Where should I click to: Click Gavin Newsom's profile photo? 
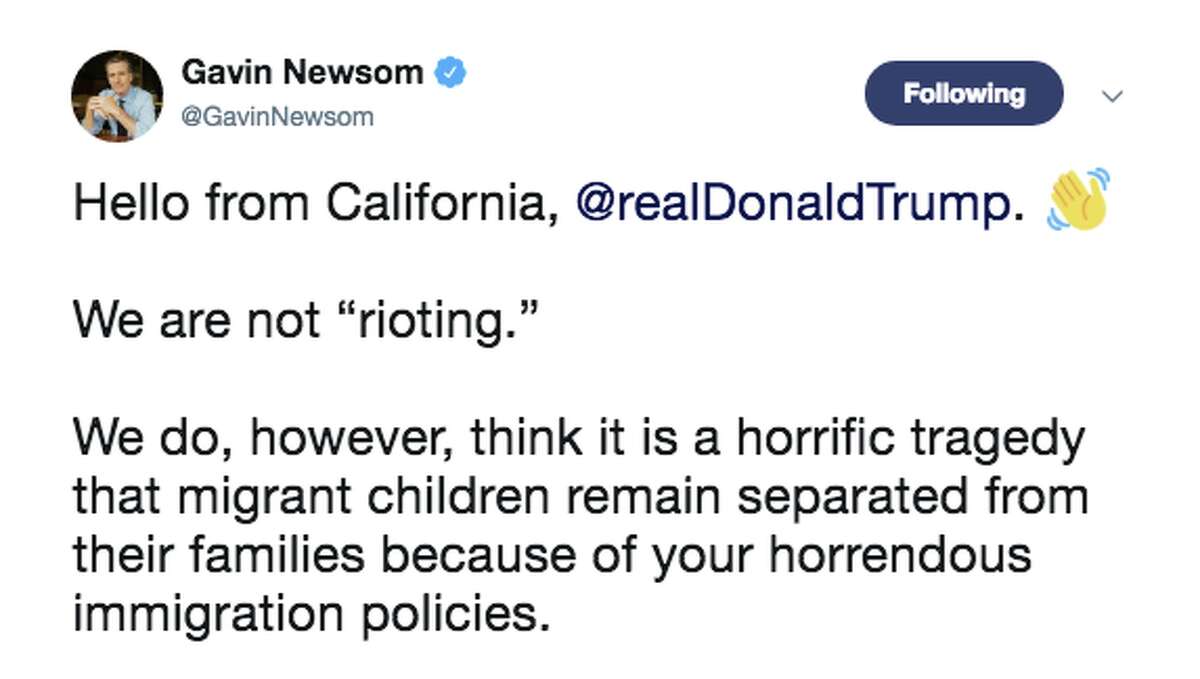tap(117, 94)
